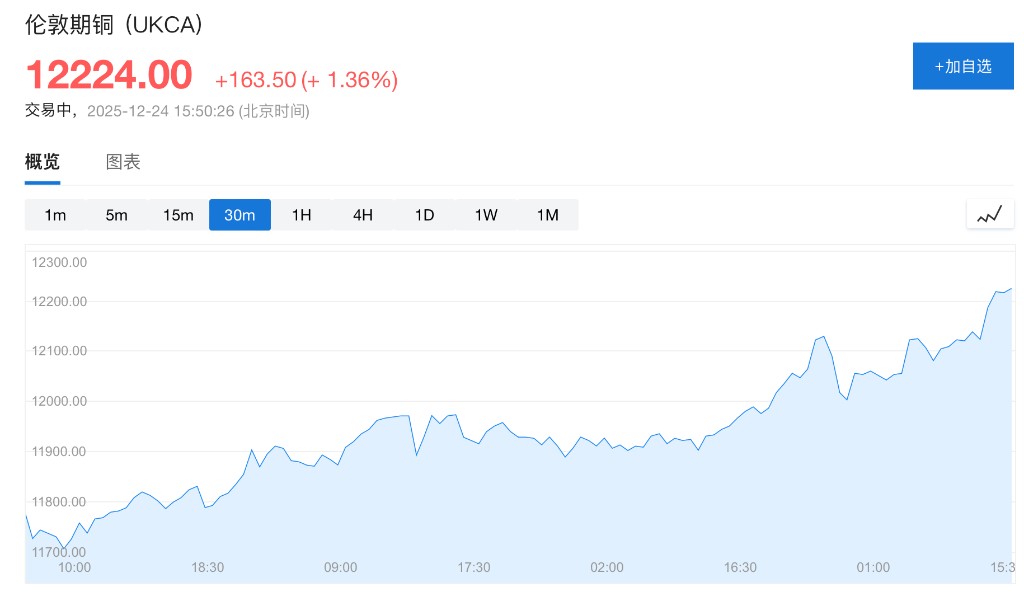Image resolution: width=1024 pixels, height=598 pixels.
Task: Click the 12224.00 current price
Action: (x=108, y=76)
